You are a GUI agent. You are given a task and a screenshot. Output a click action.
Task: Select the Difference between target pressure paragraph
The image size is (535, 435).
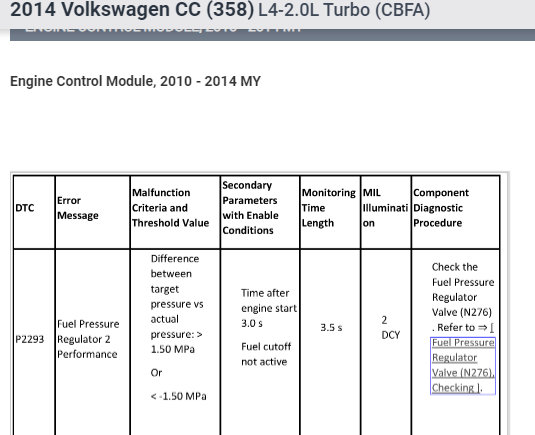(177, 304)
